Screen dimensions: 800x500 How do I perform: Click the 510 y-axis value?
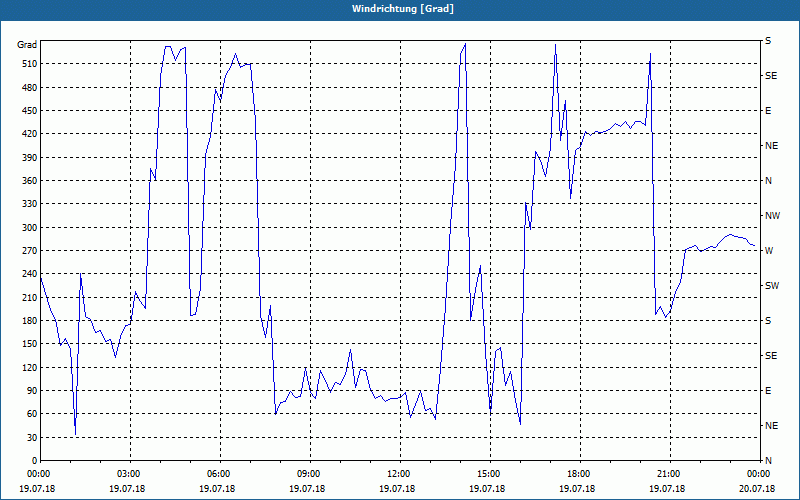coord(30,64)
